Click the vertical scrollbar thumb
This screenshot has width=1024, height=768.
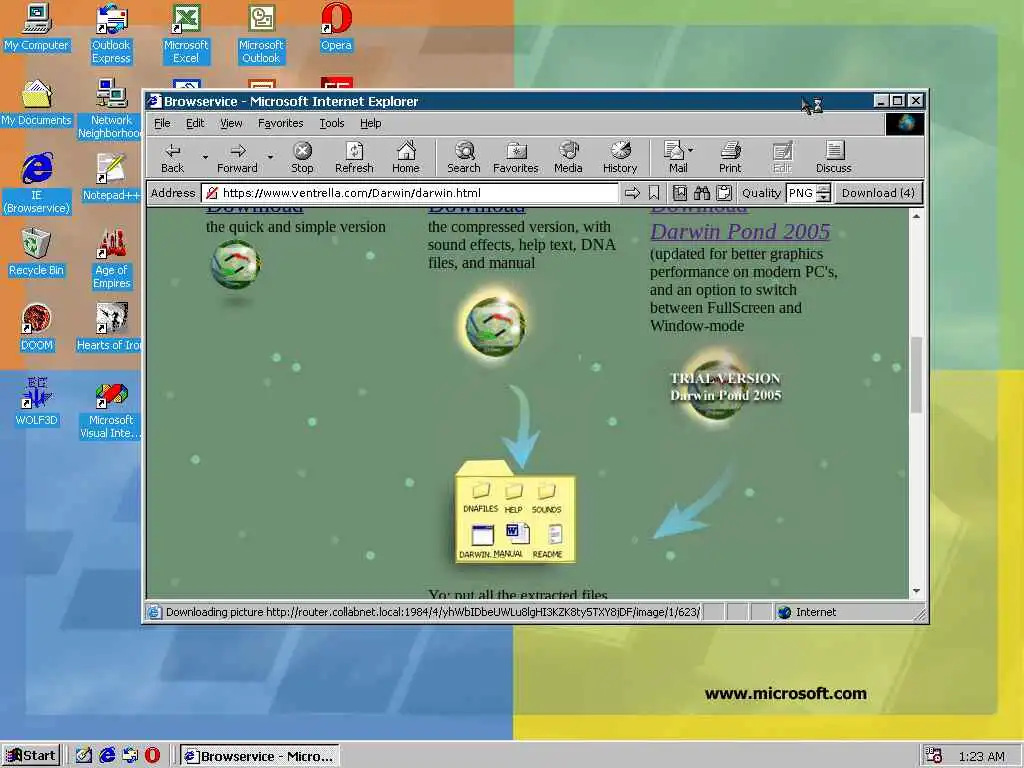click(916, 375)
